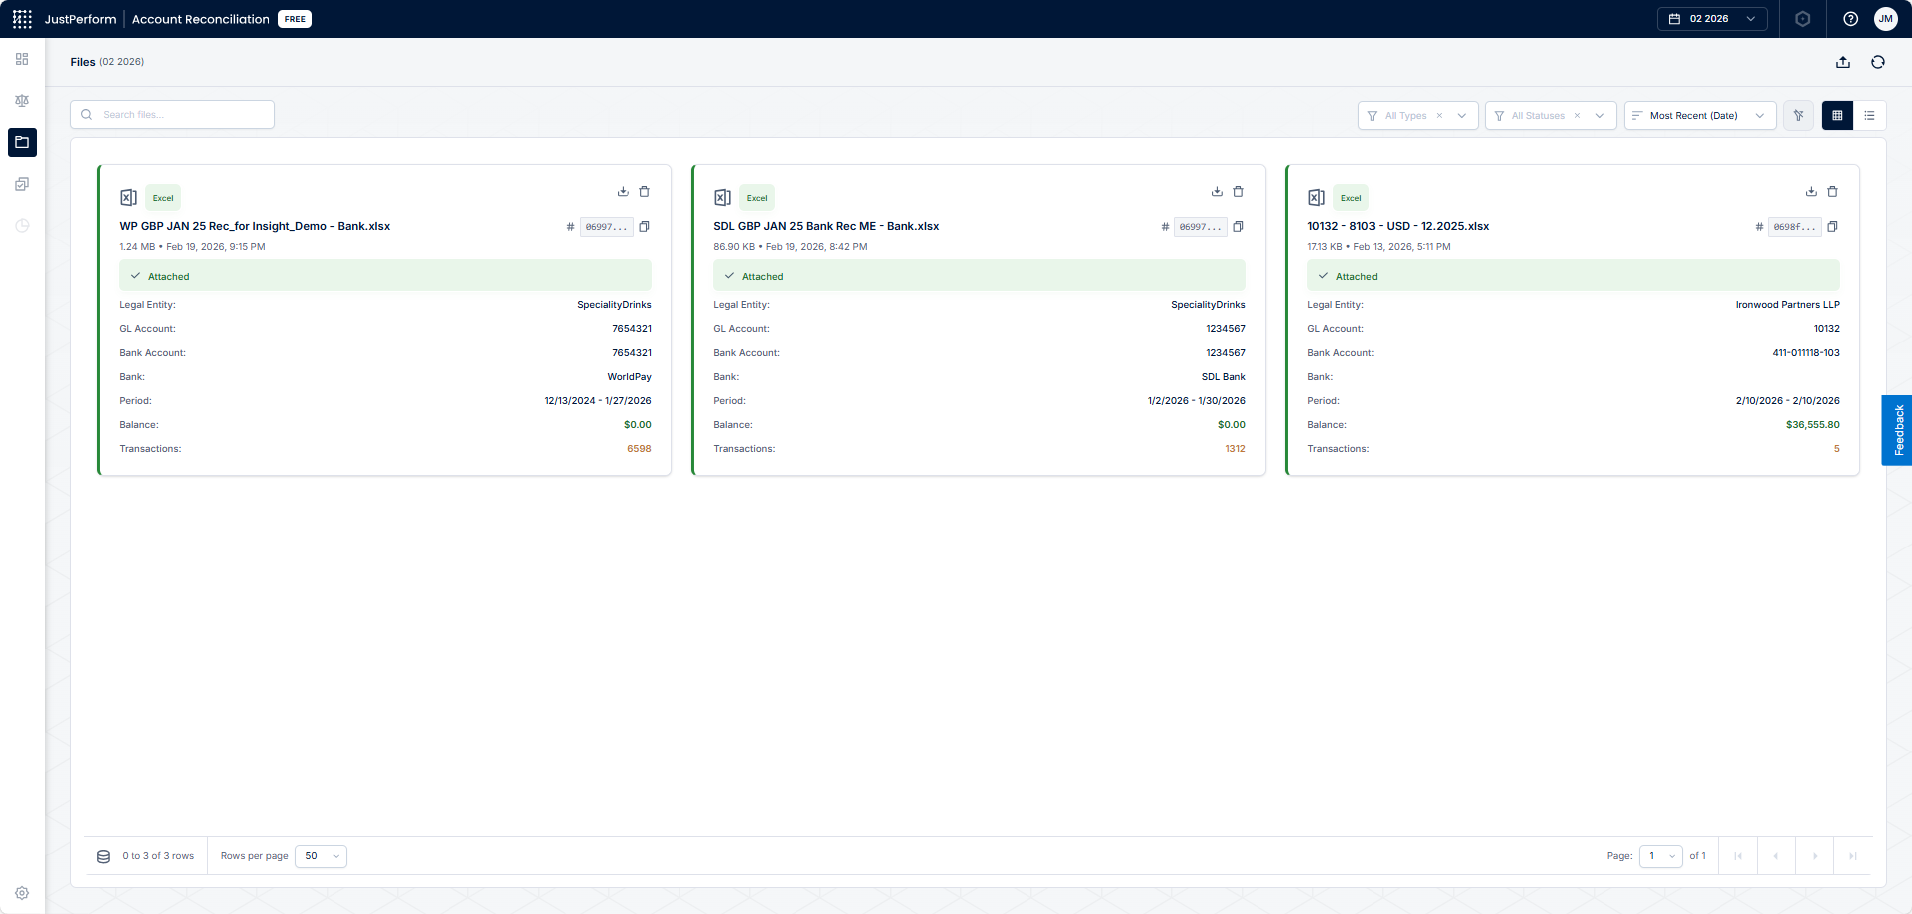Go to last page
1912x914 pixels.
tap(1852, 856)
